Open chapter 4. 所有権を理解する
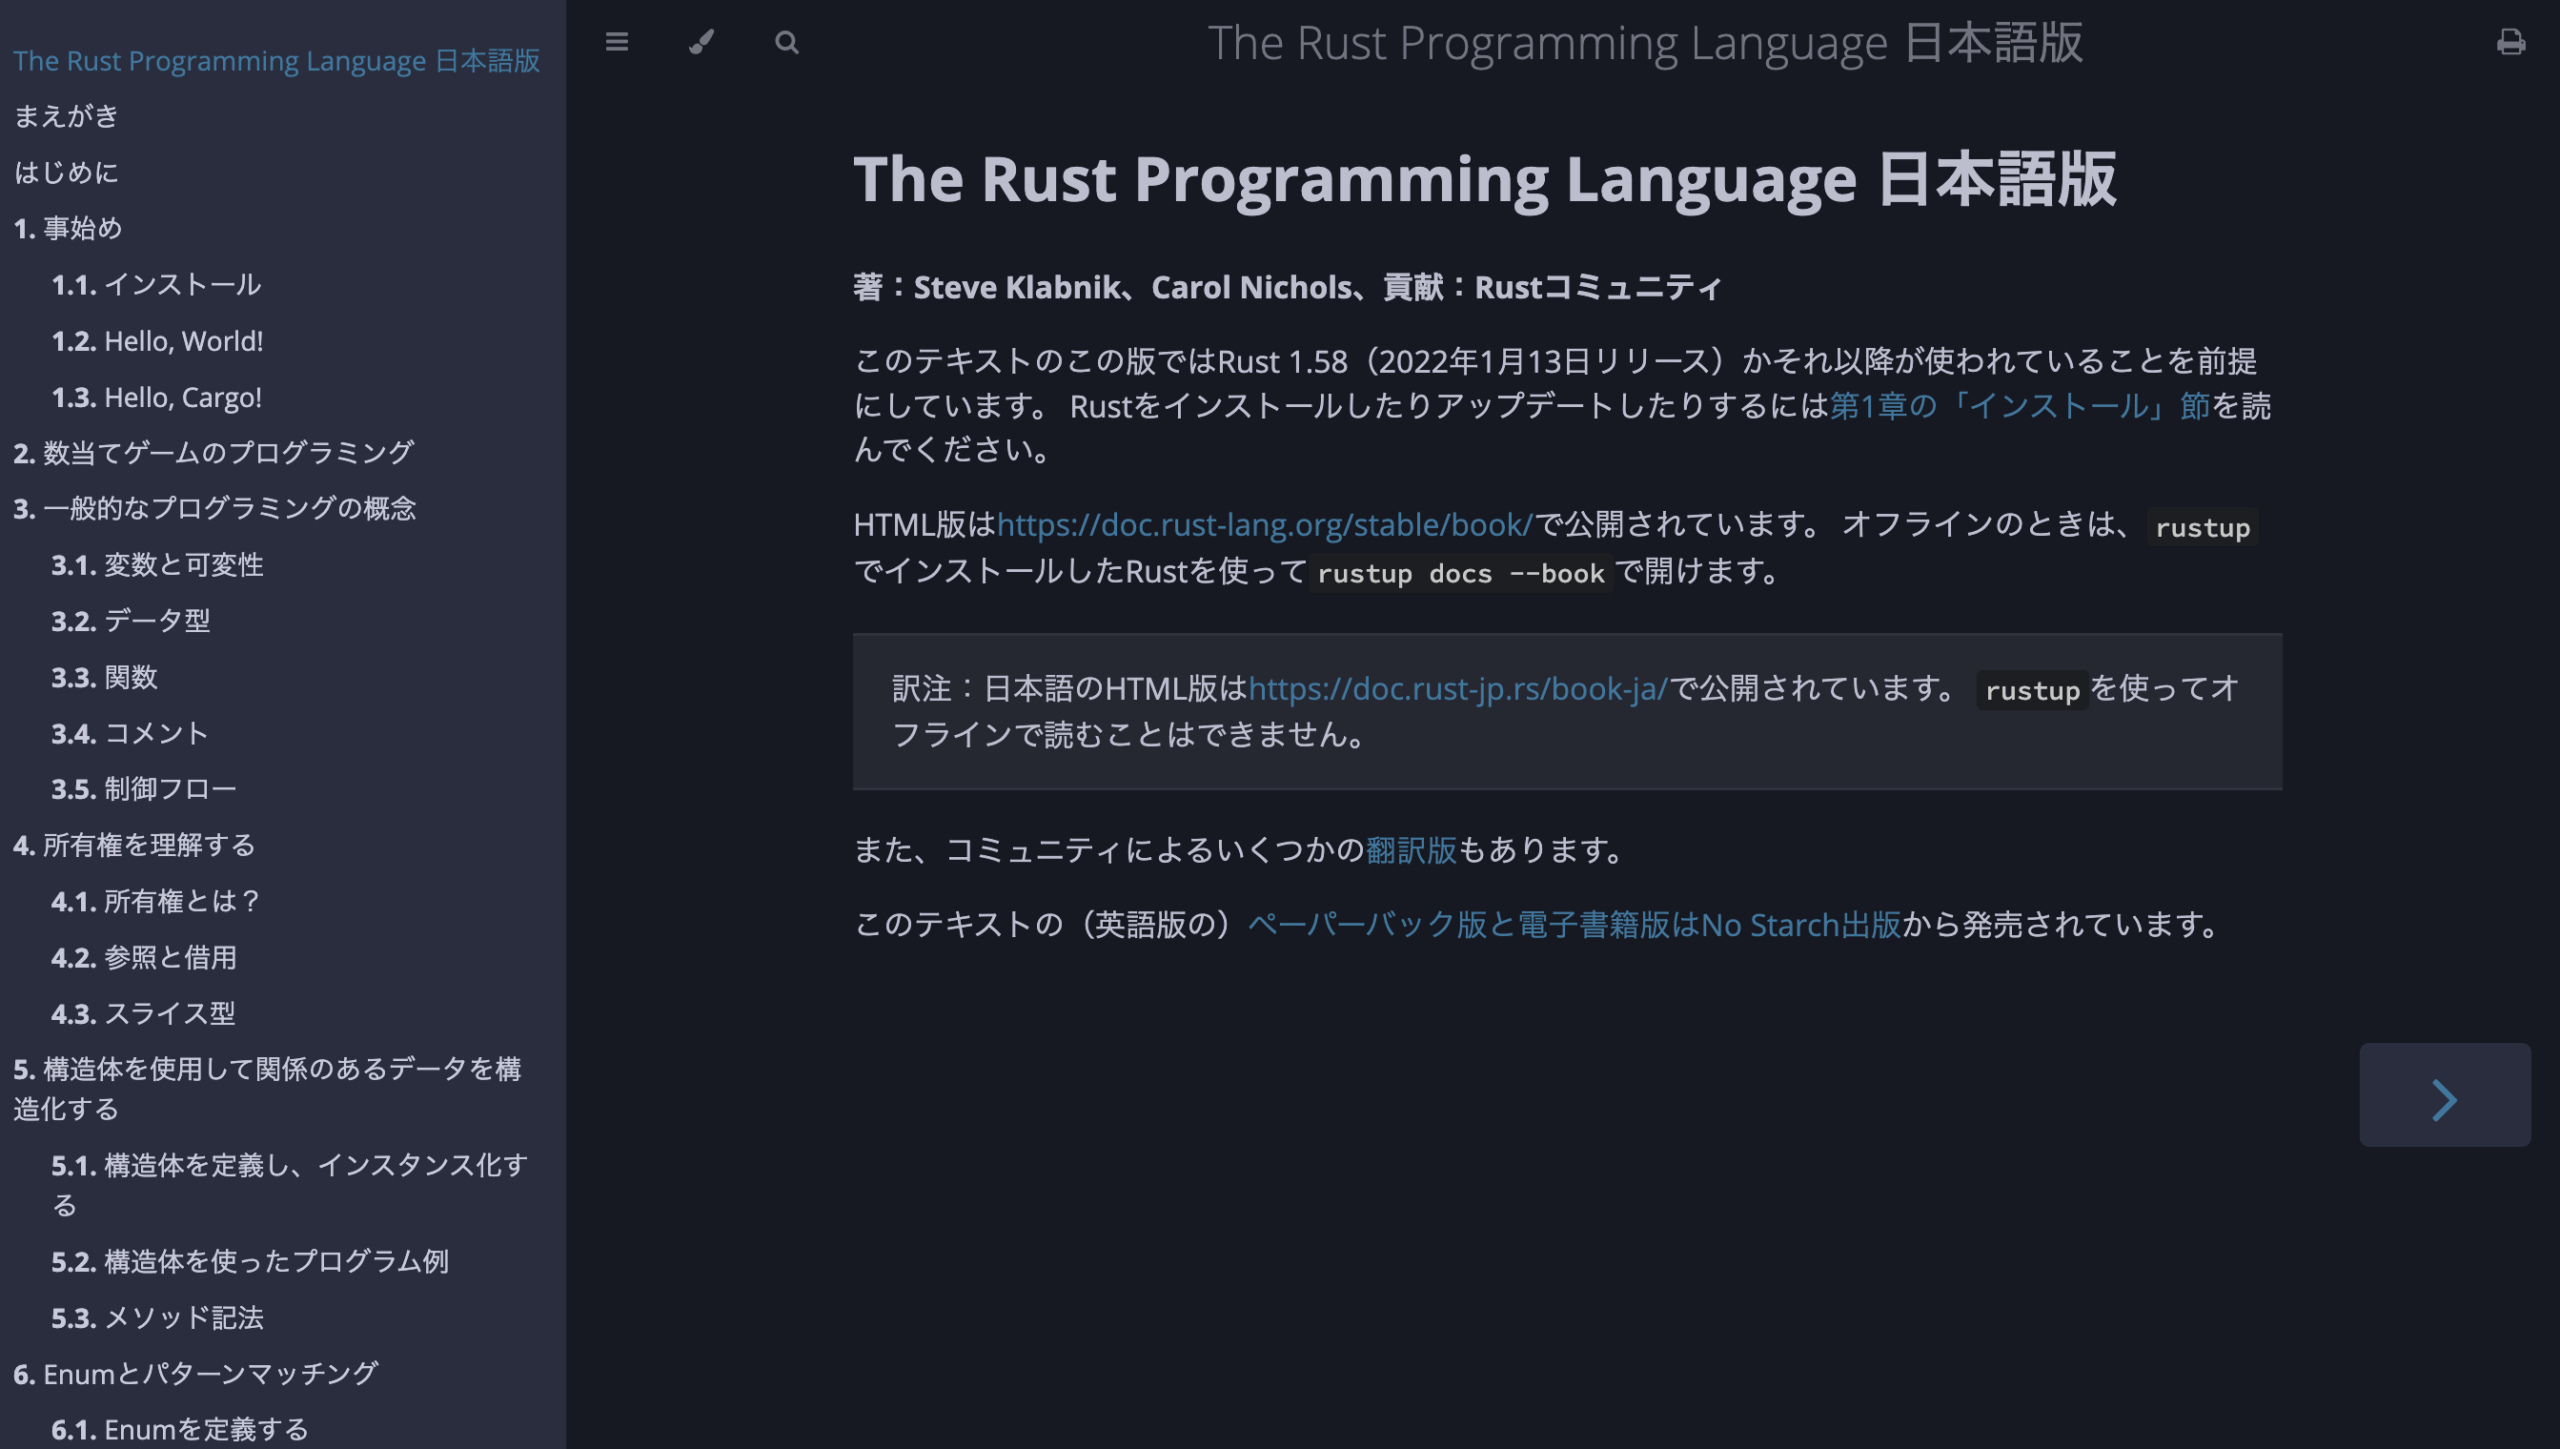The width and height of the screenshot is (2560, 1449). coord(134,845)
